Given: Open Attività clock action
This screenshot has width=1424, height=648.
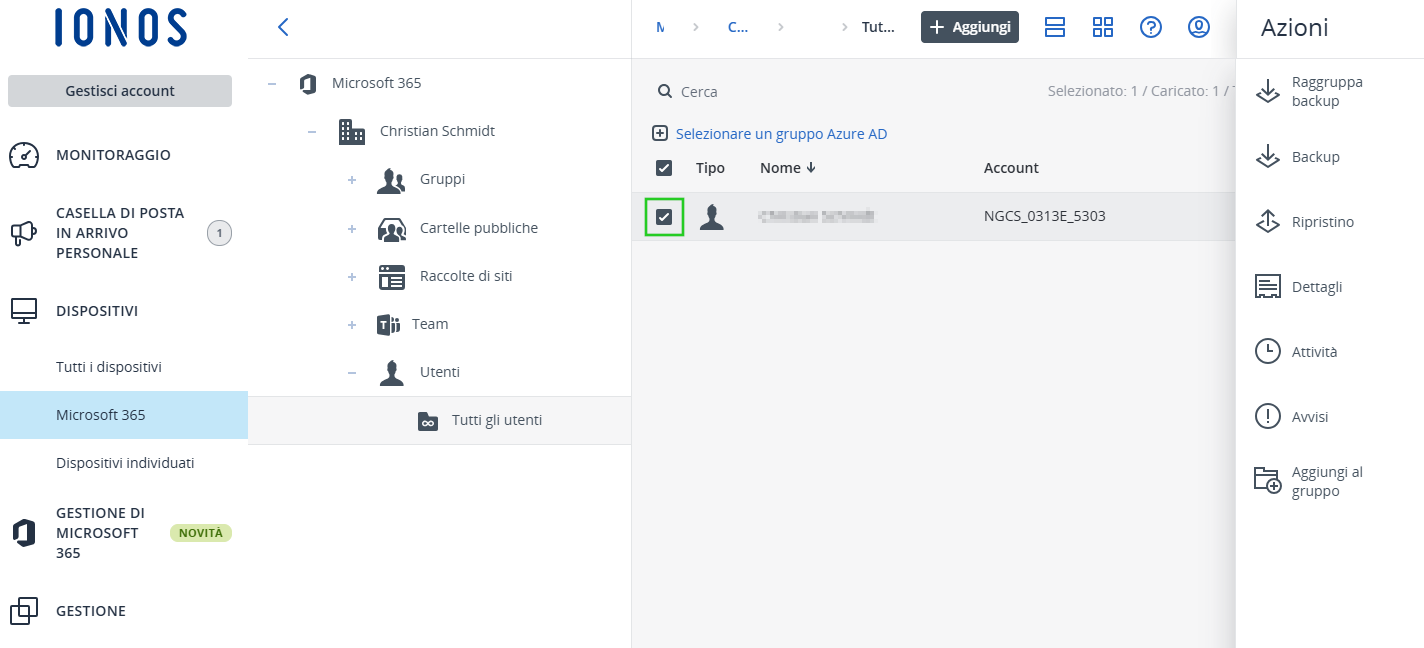Looking at the screenshot, I should point(1314,352).
